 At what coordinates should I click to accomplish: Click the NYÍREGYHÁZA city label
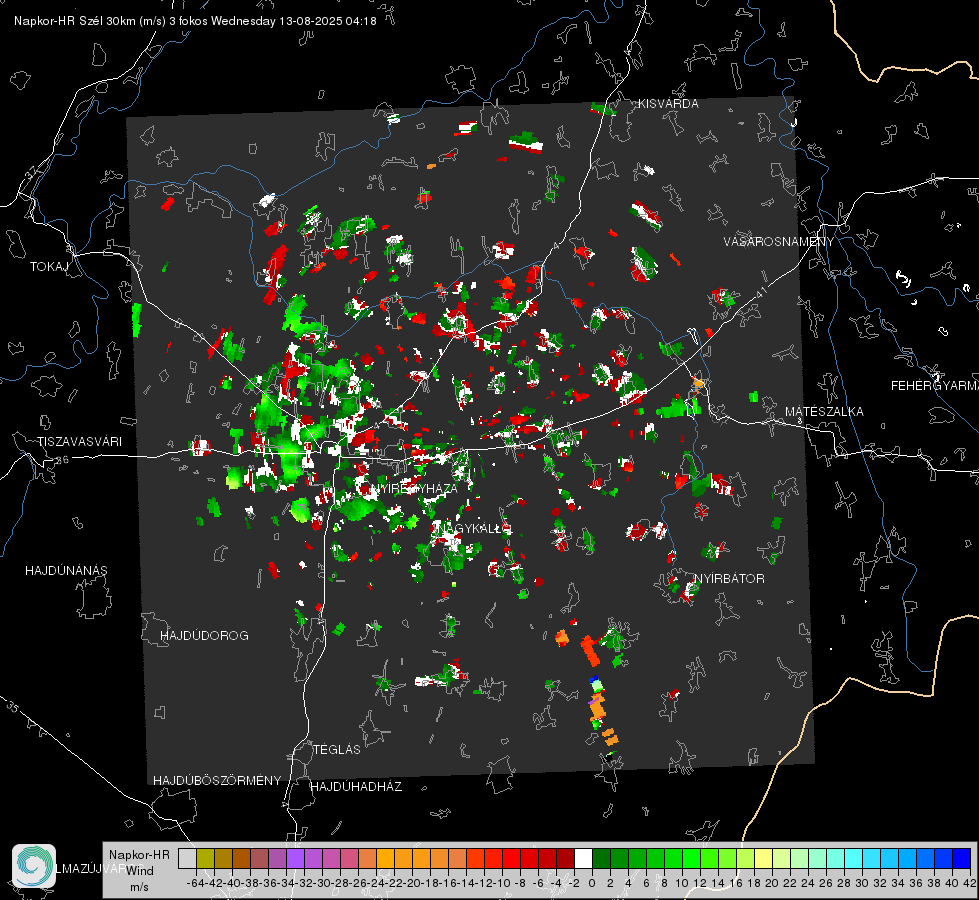pos(414,488)
